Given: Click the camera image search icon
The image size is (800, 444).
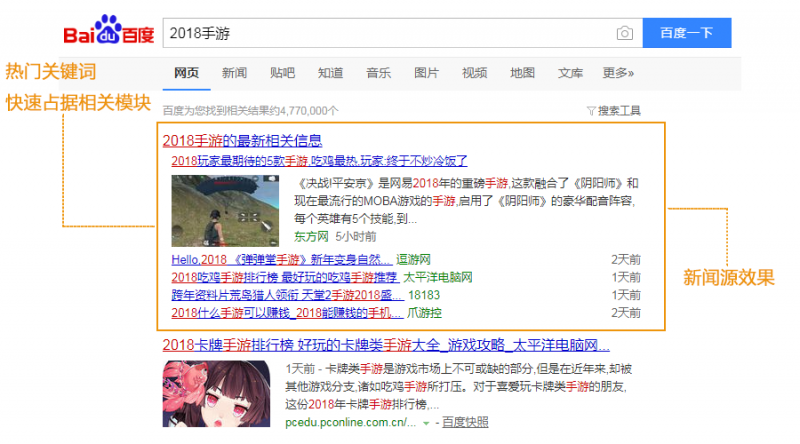Looking at the screenshot, I should coord(625,33).
